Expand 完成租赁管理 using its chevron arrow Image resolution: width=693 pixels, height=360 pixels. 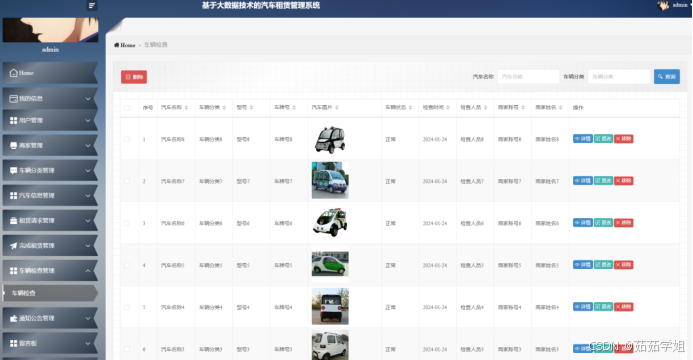(x=88, y=246)
